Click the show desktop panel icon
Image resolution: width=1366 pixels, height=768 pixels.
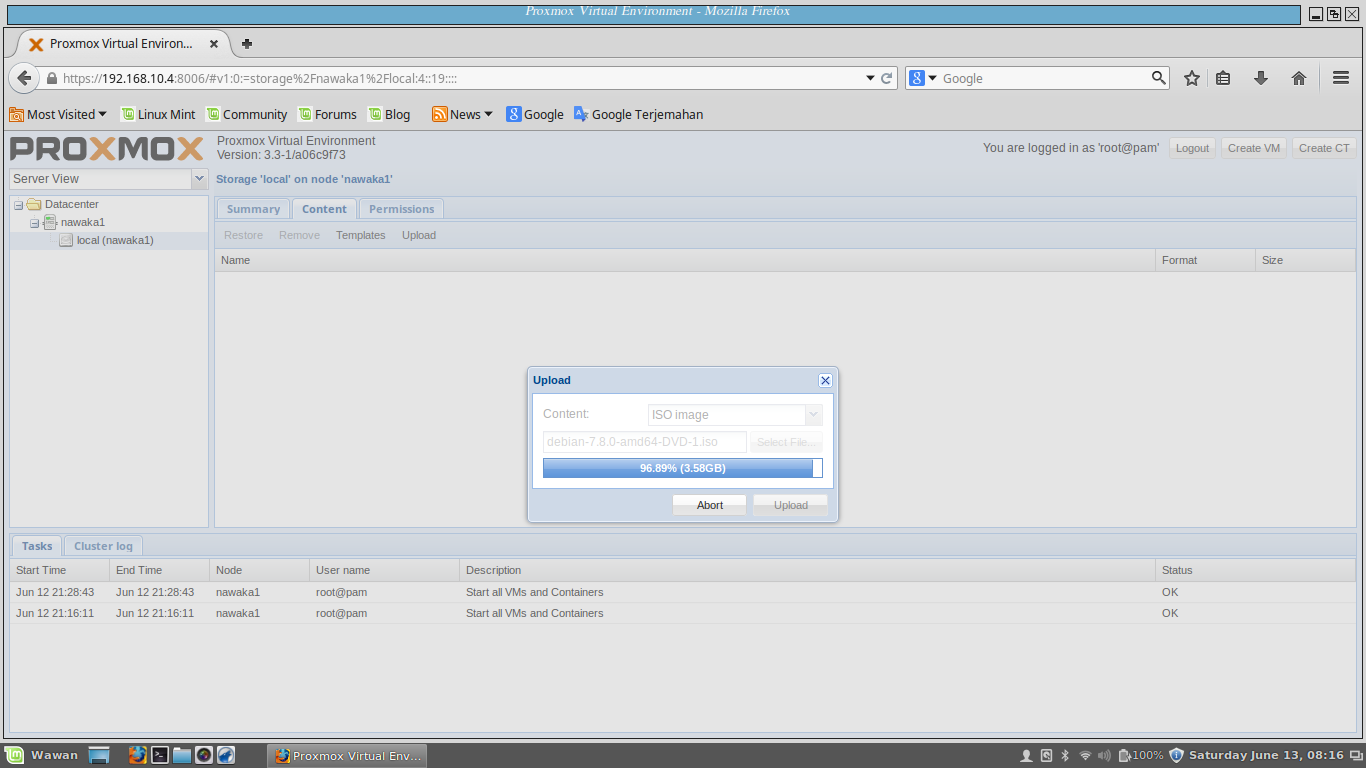pyautogui.click(x=99, y=755)
